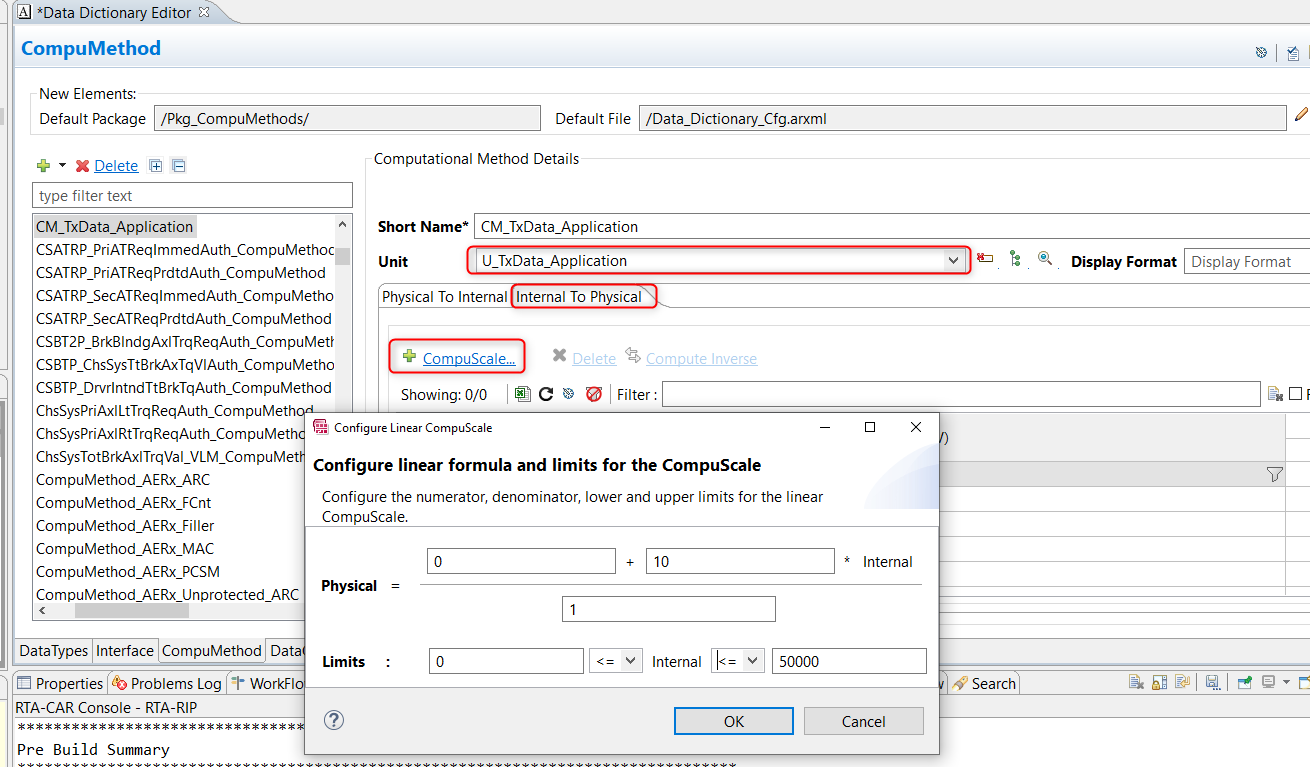Open the add element dropdown arrow
The height and width of the screenshot is (767, 1310).
pos(62,166)
